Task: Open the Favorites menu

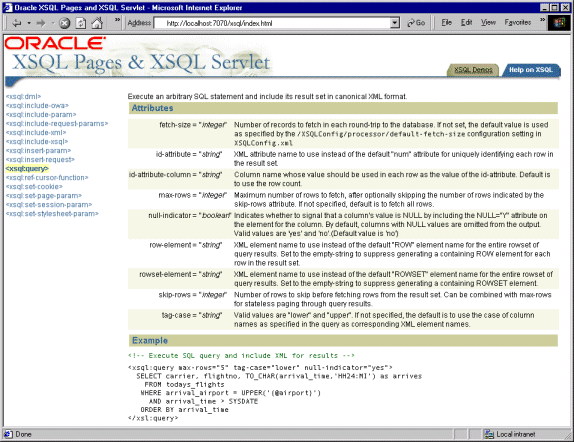Action: click(518, 23)
